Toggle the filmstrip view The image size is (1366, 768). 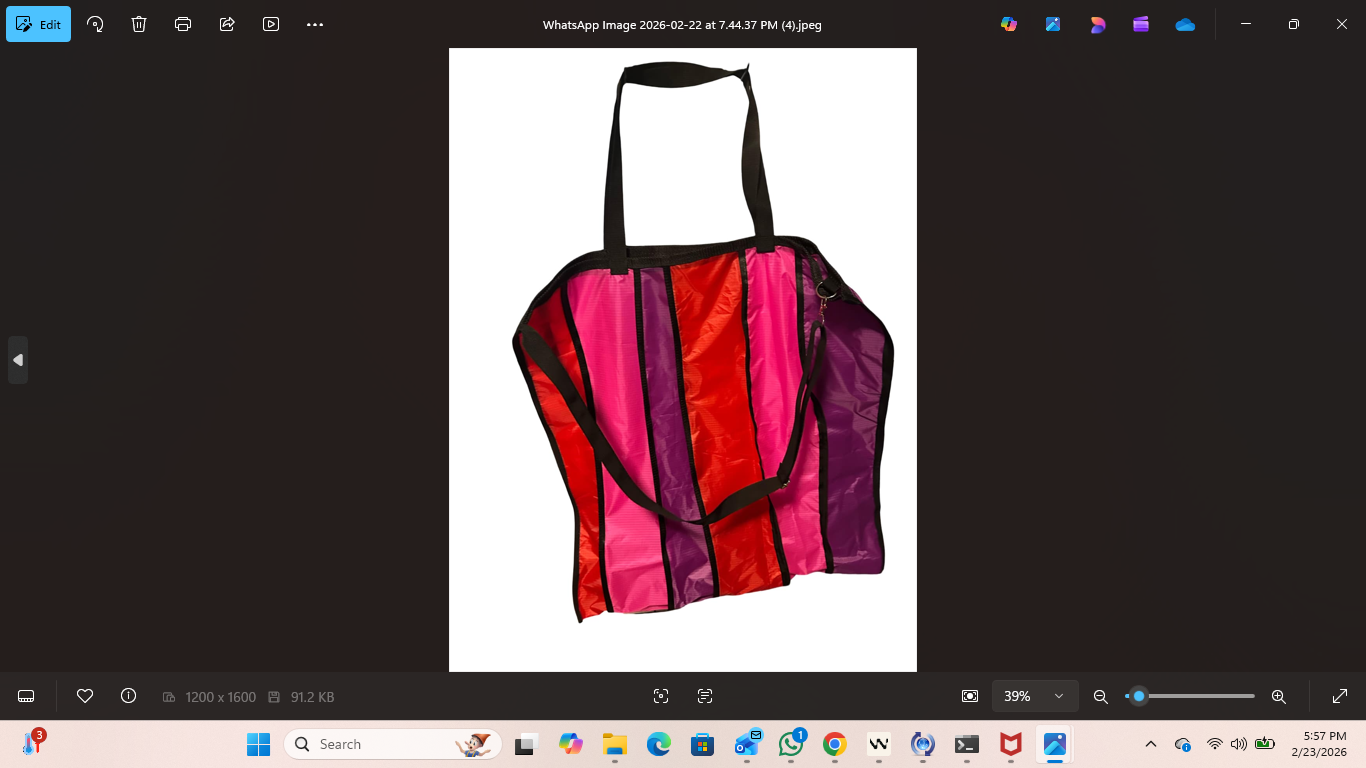(x=27, y=696)
